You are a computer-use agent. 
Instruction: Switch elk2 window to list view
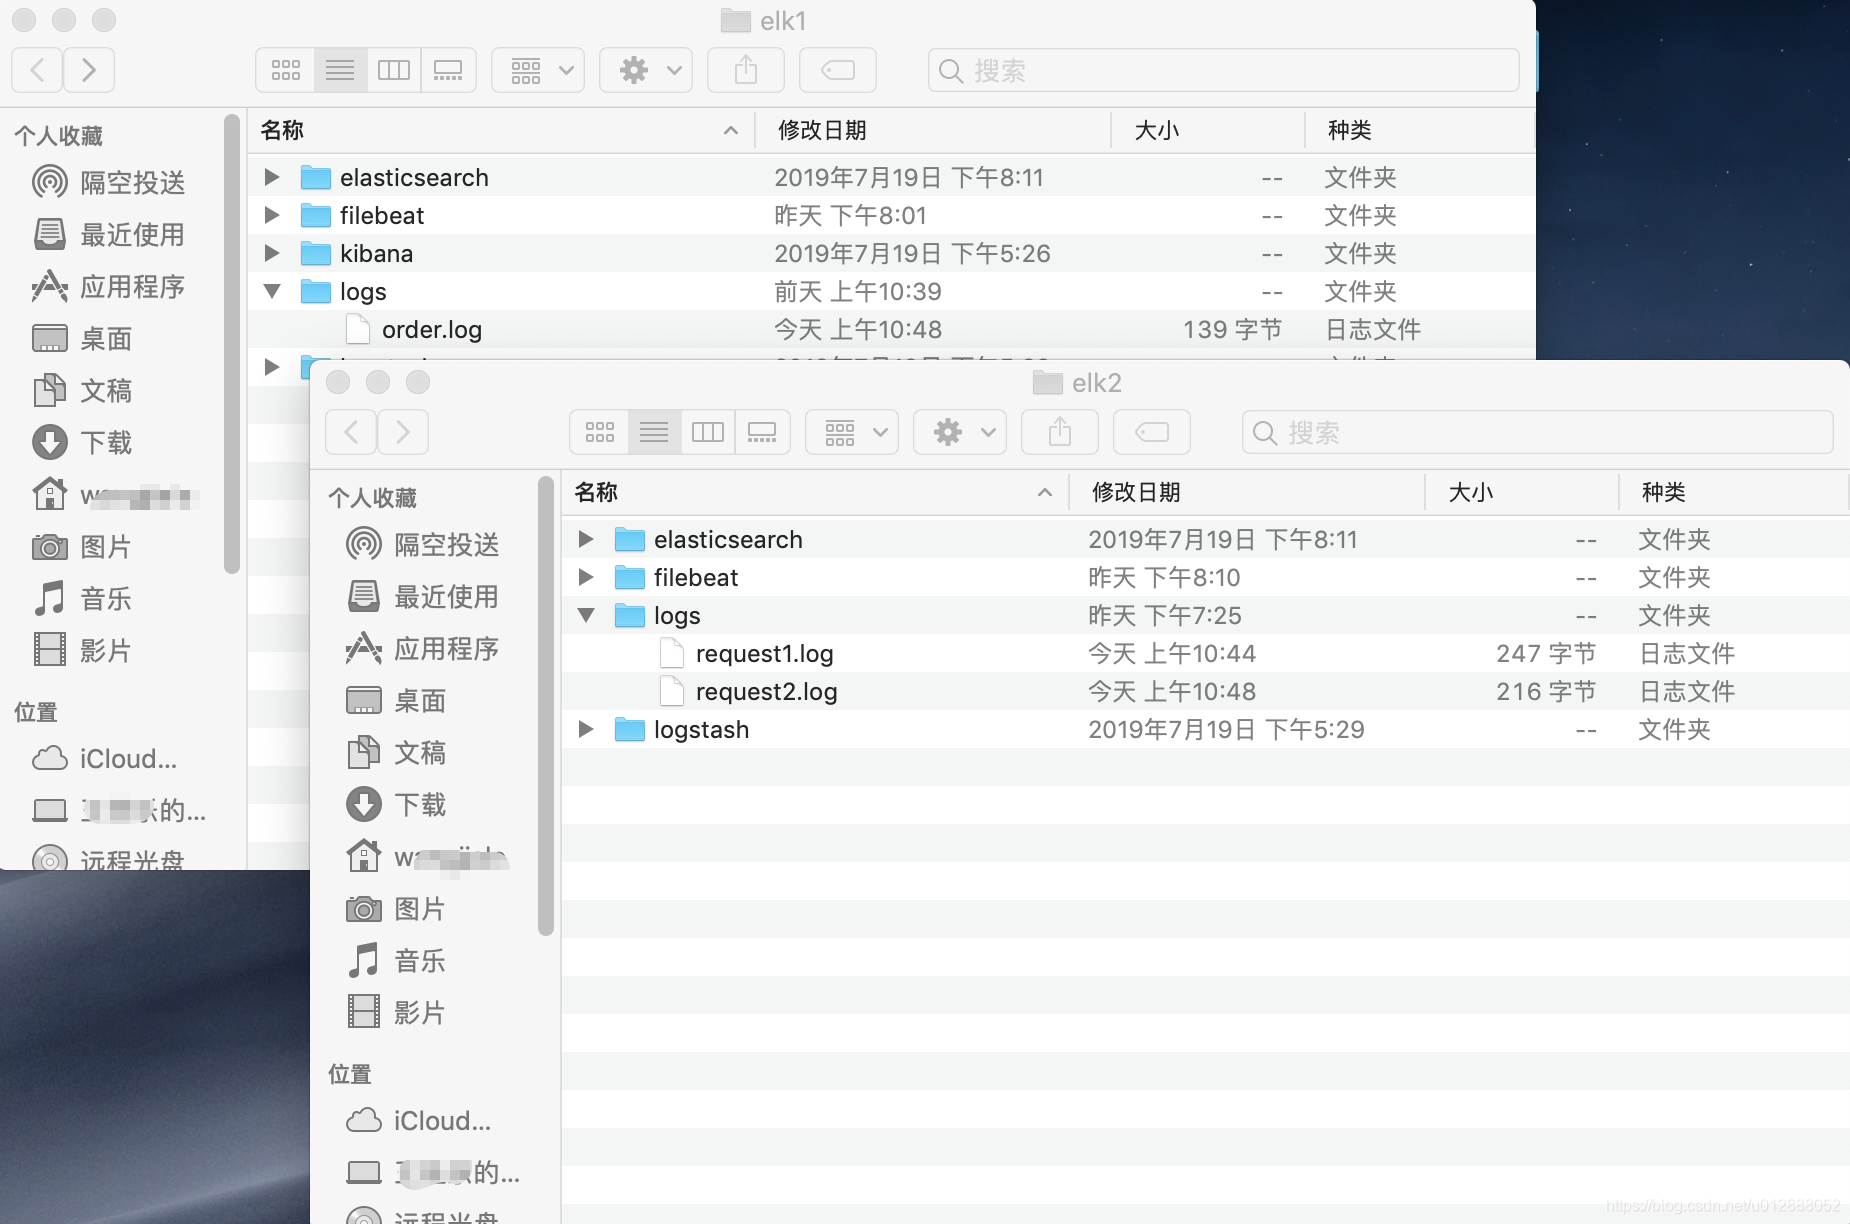pos(654,432)
